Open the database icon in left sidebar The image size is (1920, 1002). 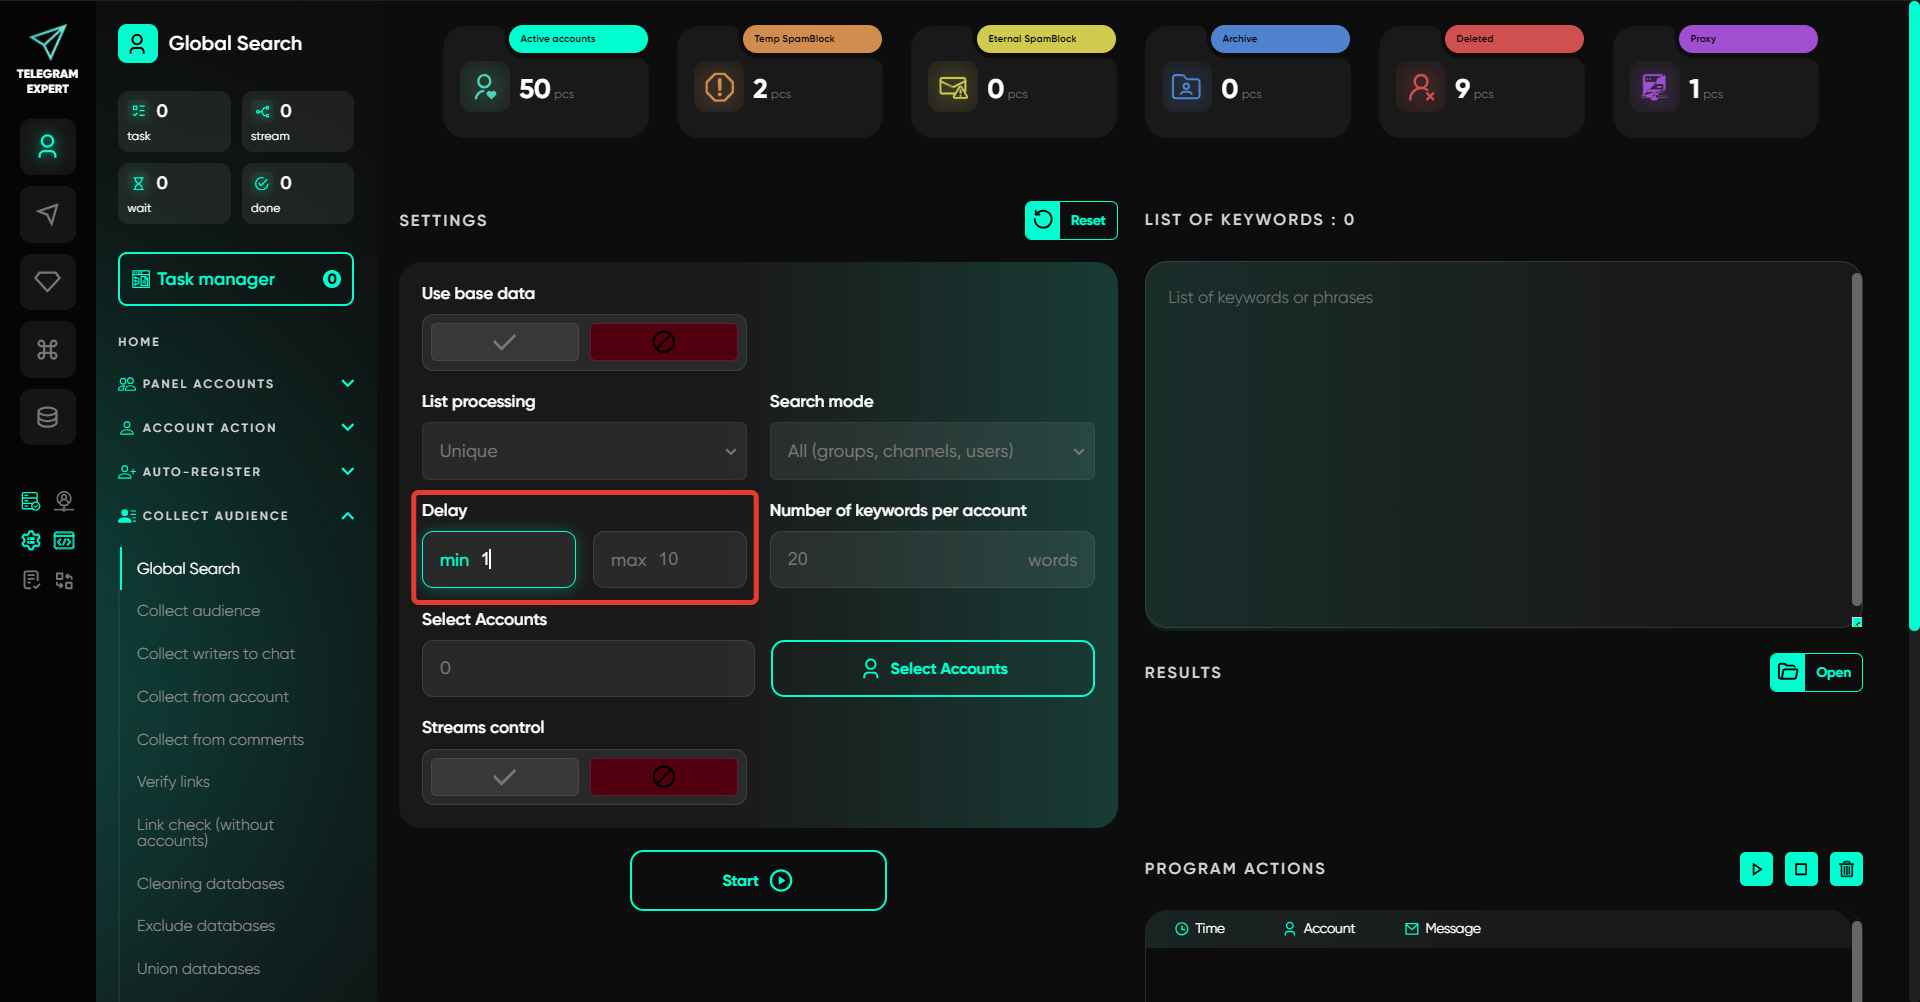47,417
